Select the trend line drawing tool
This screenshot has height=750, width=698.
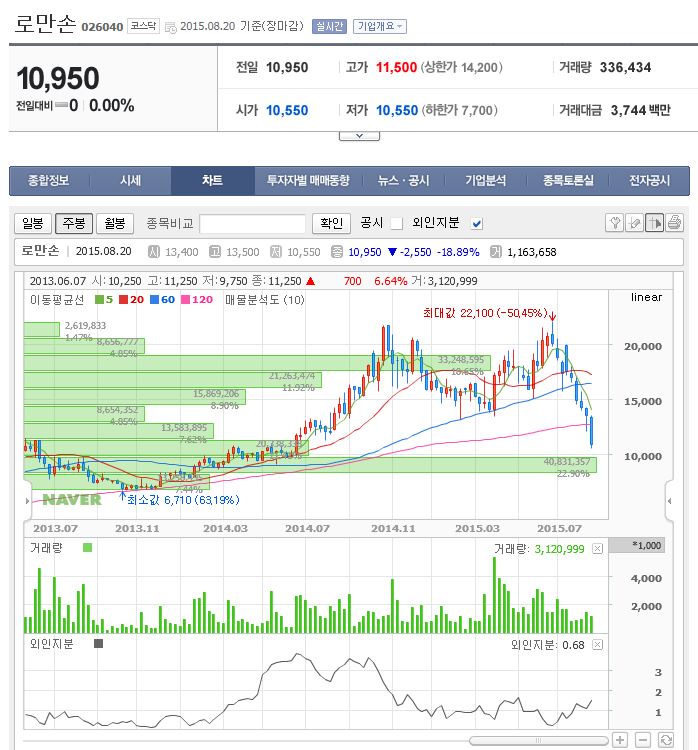634,223
